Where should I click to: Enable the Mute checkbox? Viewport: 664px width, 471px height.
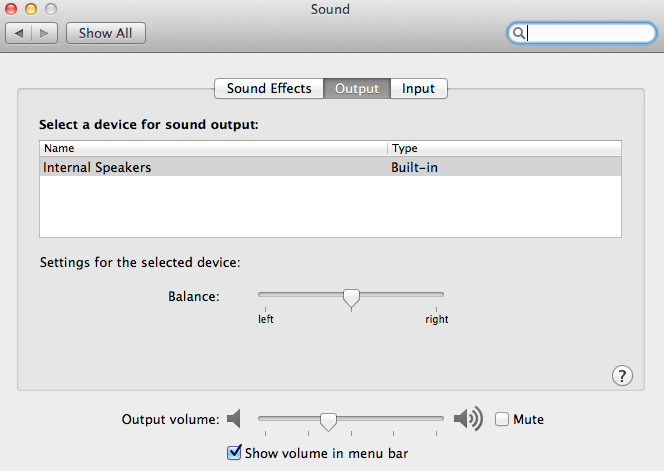[502, 419]
